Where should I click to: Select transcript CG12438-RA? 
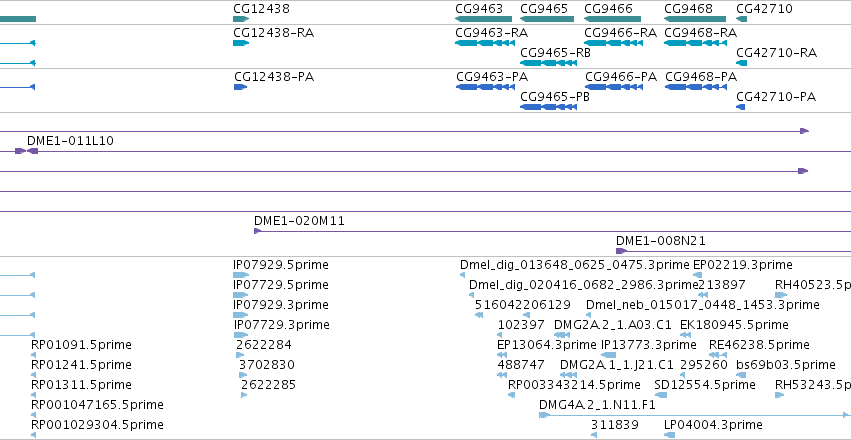241,43
